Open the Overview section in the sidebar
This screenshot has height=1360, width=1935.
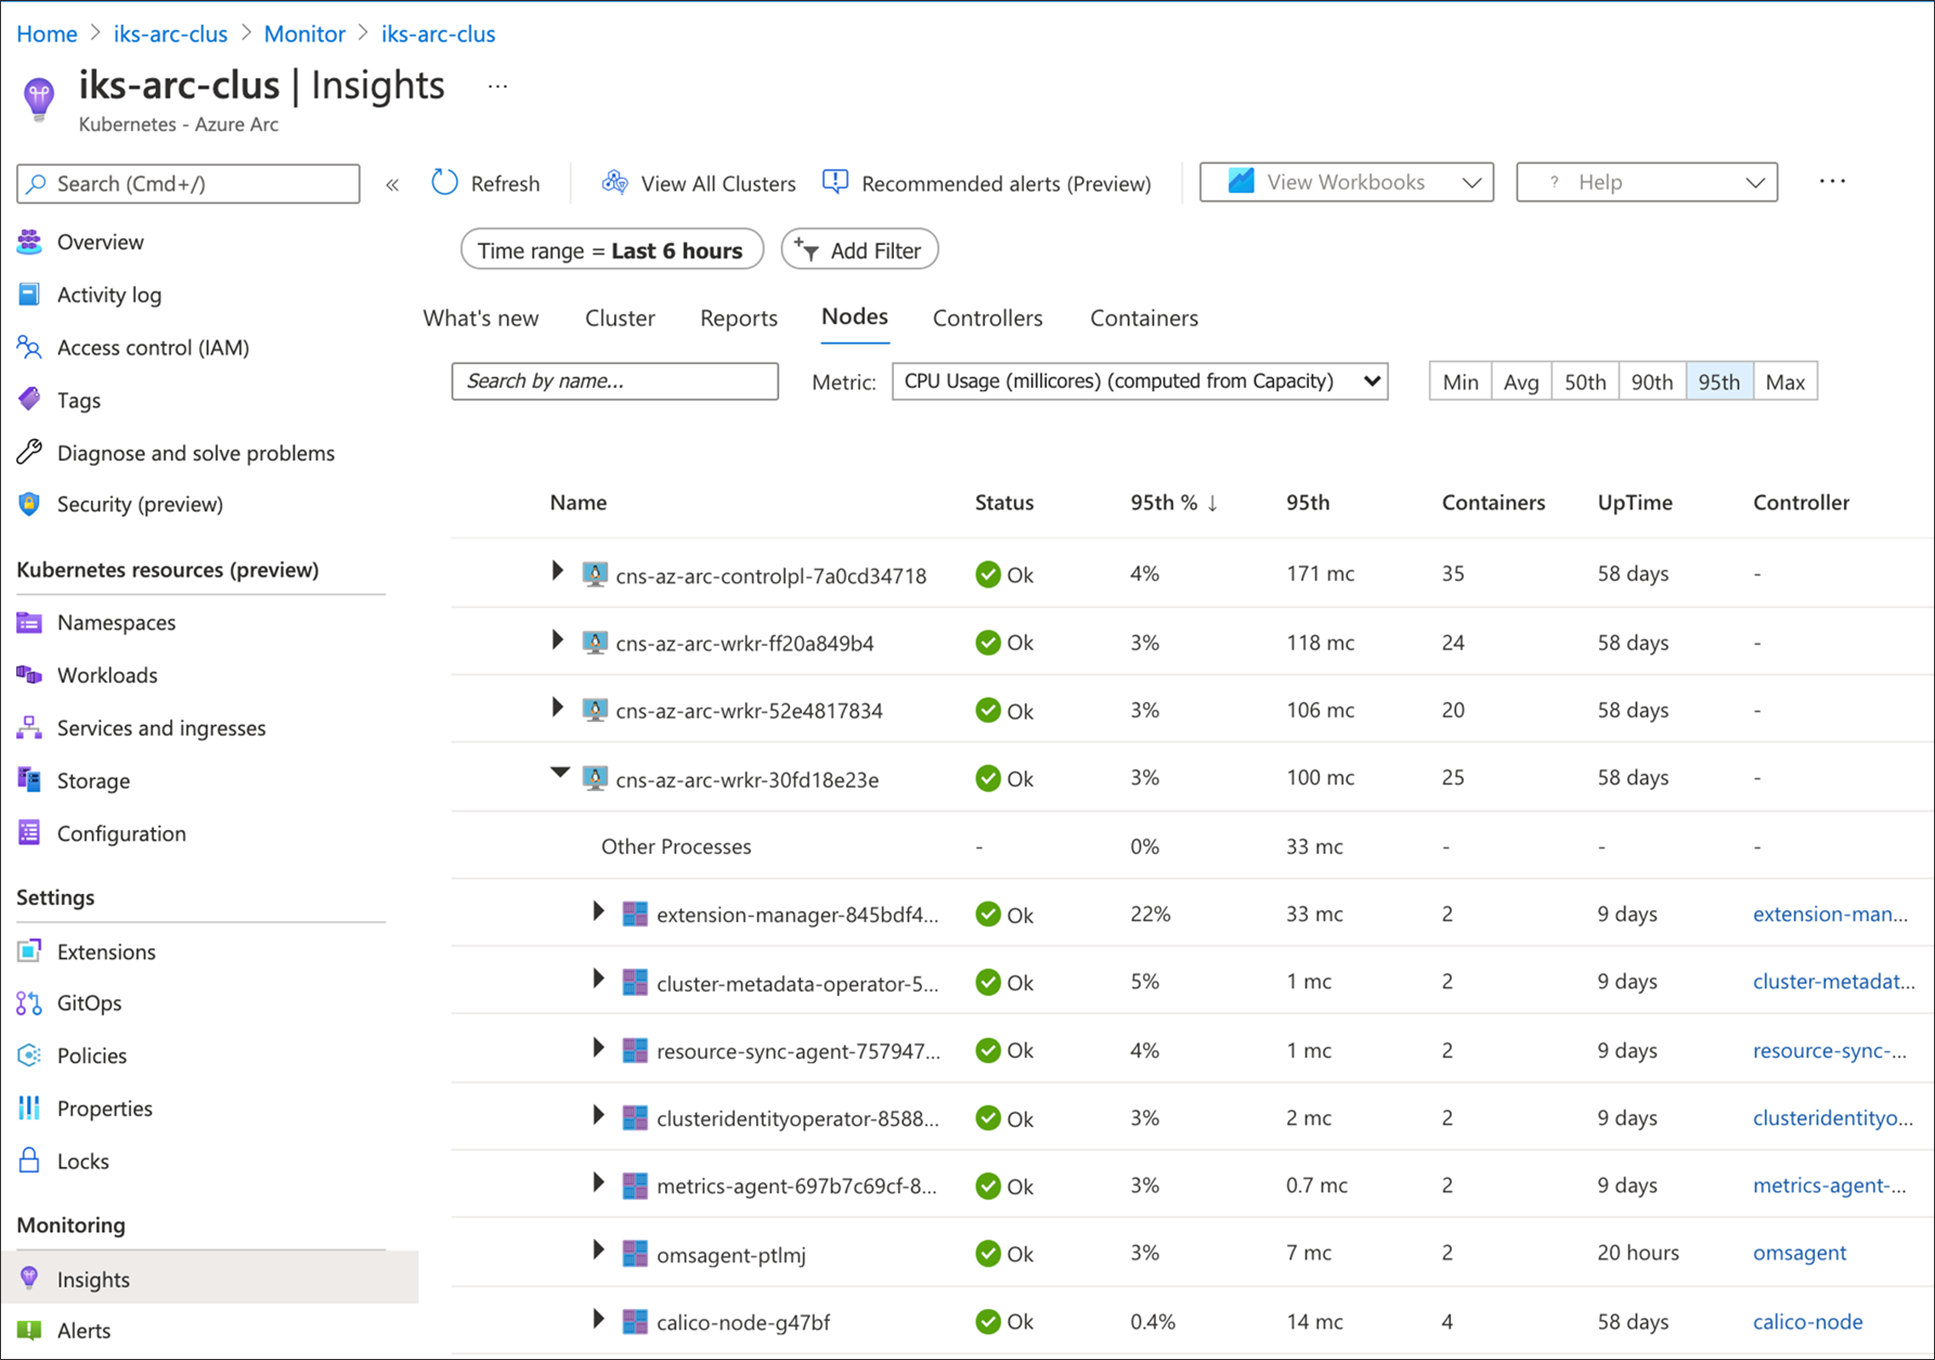pyautogui.click(x=100, y=241)
